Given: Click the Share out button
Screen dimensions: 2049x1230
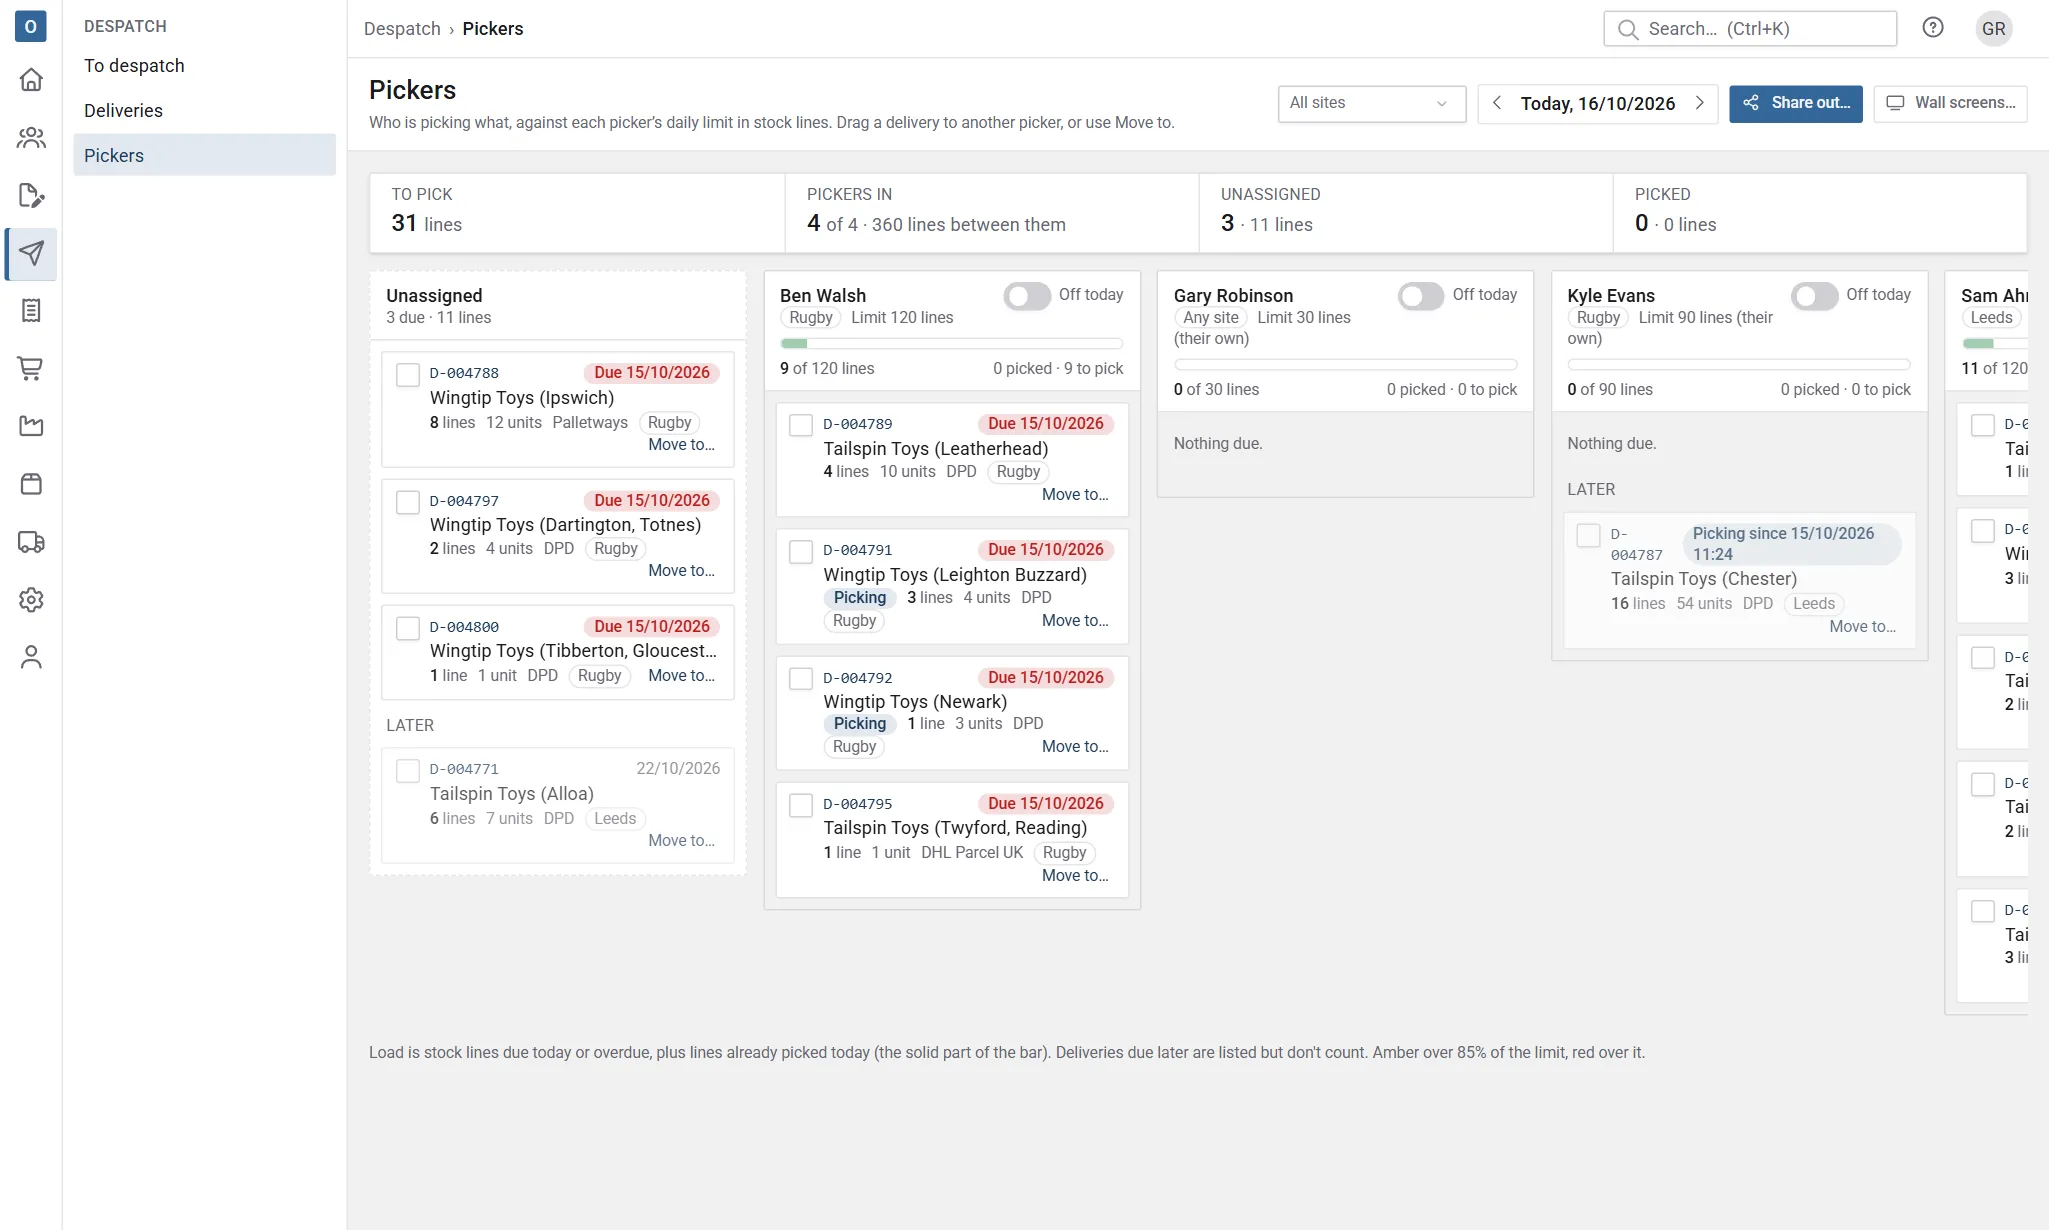Looking at the screenshot, I should pyautogui.click(x=1795, y=103).
